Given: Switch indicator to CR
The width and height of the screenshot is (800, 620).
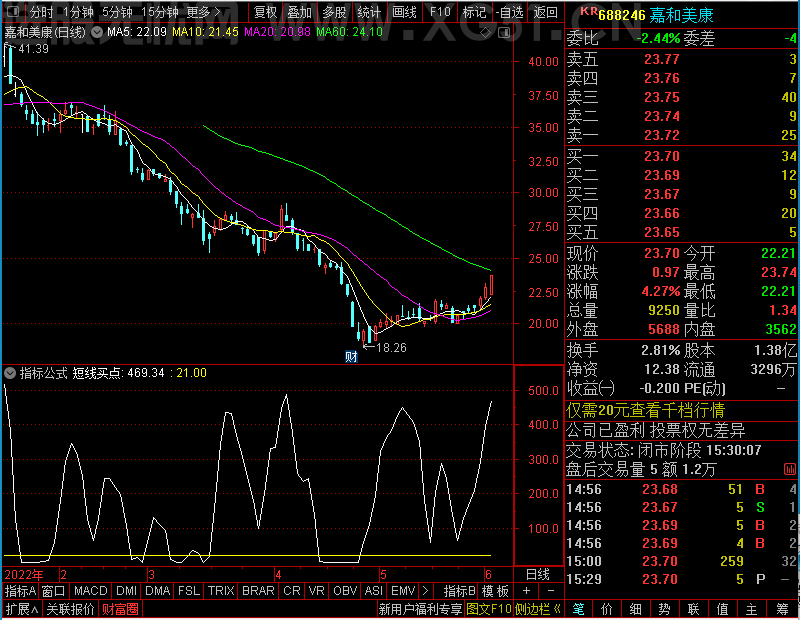Looking at the screenshot, I should coord(292,591).
